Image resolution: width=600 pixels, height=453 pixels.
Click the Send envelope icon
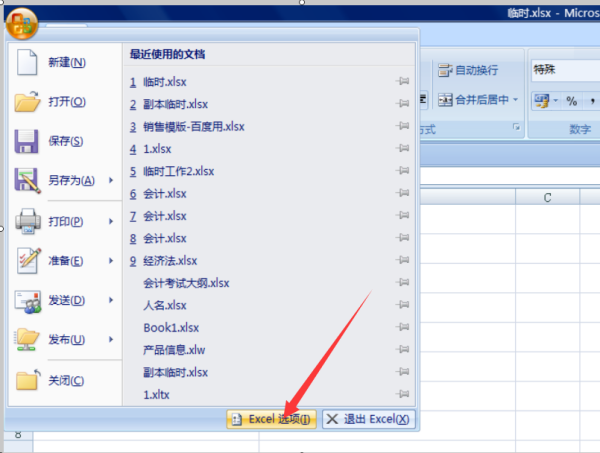28,301
